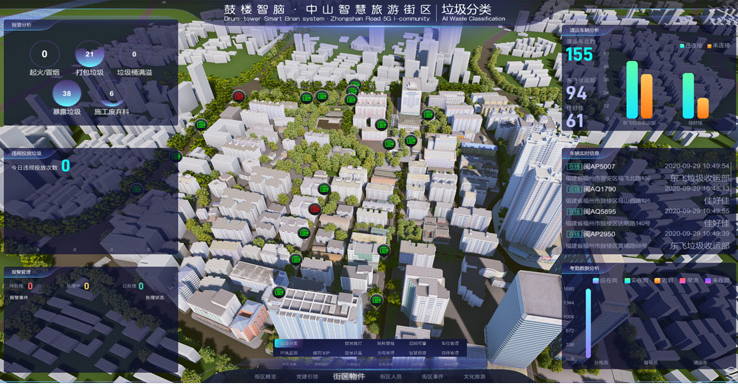Toggle the 未连接 orange legend item

718,46
